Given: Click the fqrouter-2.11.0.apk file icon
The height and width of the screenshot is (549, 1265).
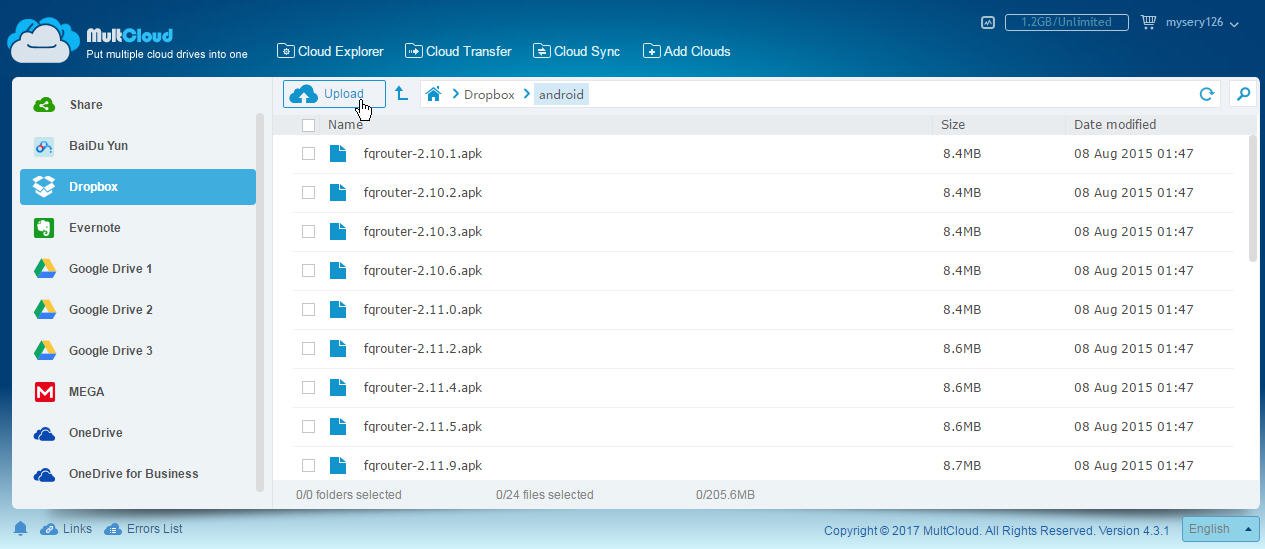Looking at the screenshot, I should 338,309.
